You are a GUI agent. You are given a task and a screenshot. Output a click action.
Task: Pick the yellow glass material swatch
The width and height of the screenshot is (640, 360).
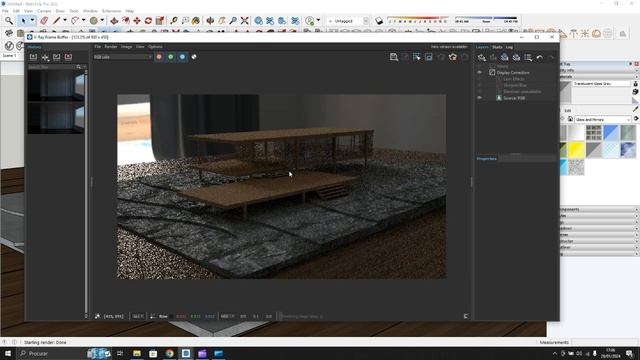pos(576,150)
